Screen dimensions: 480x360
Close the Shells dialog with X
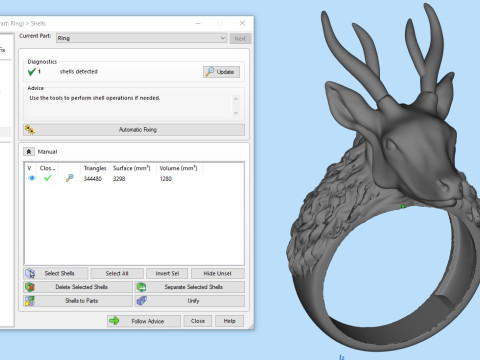point(242,23)
